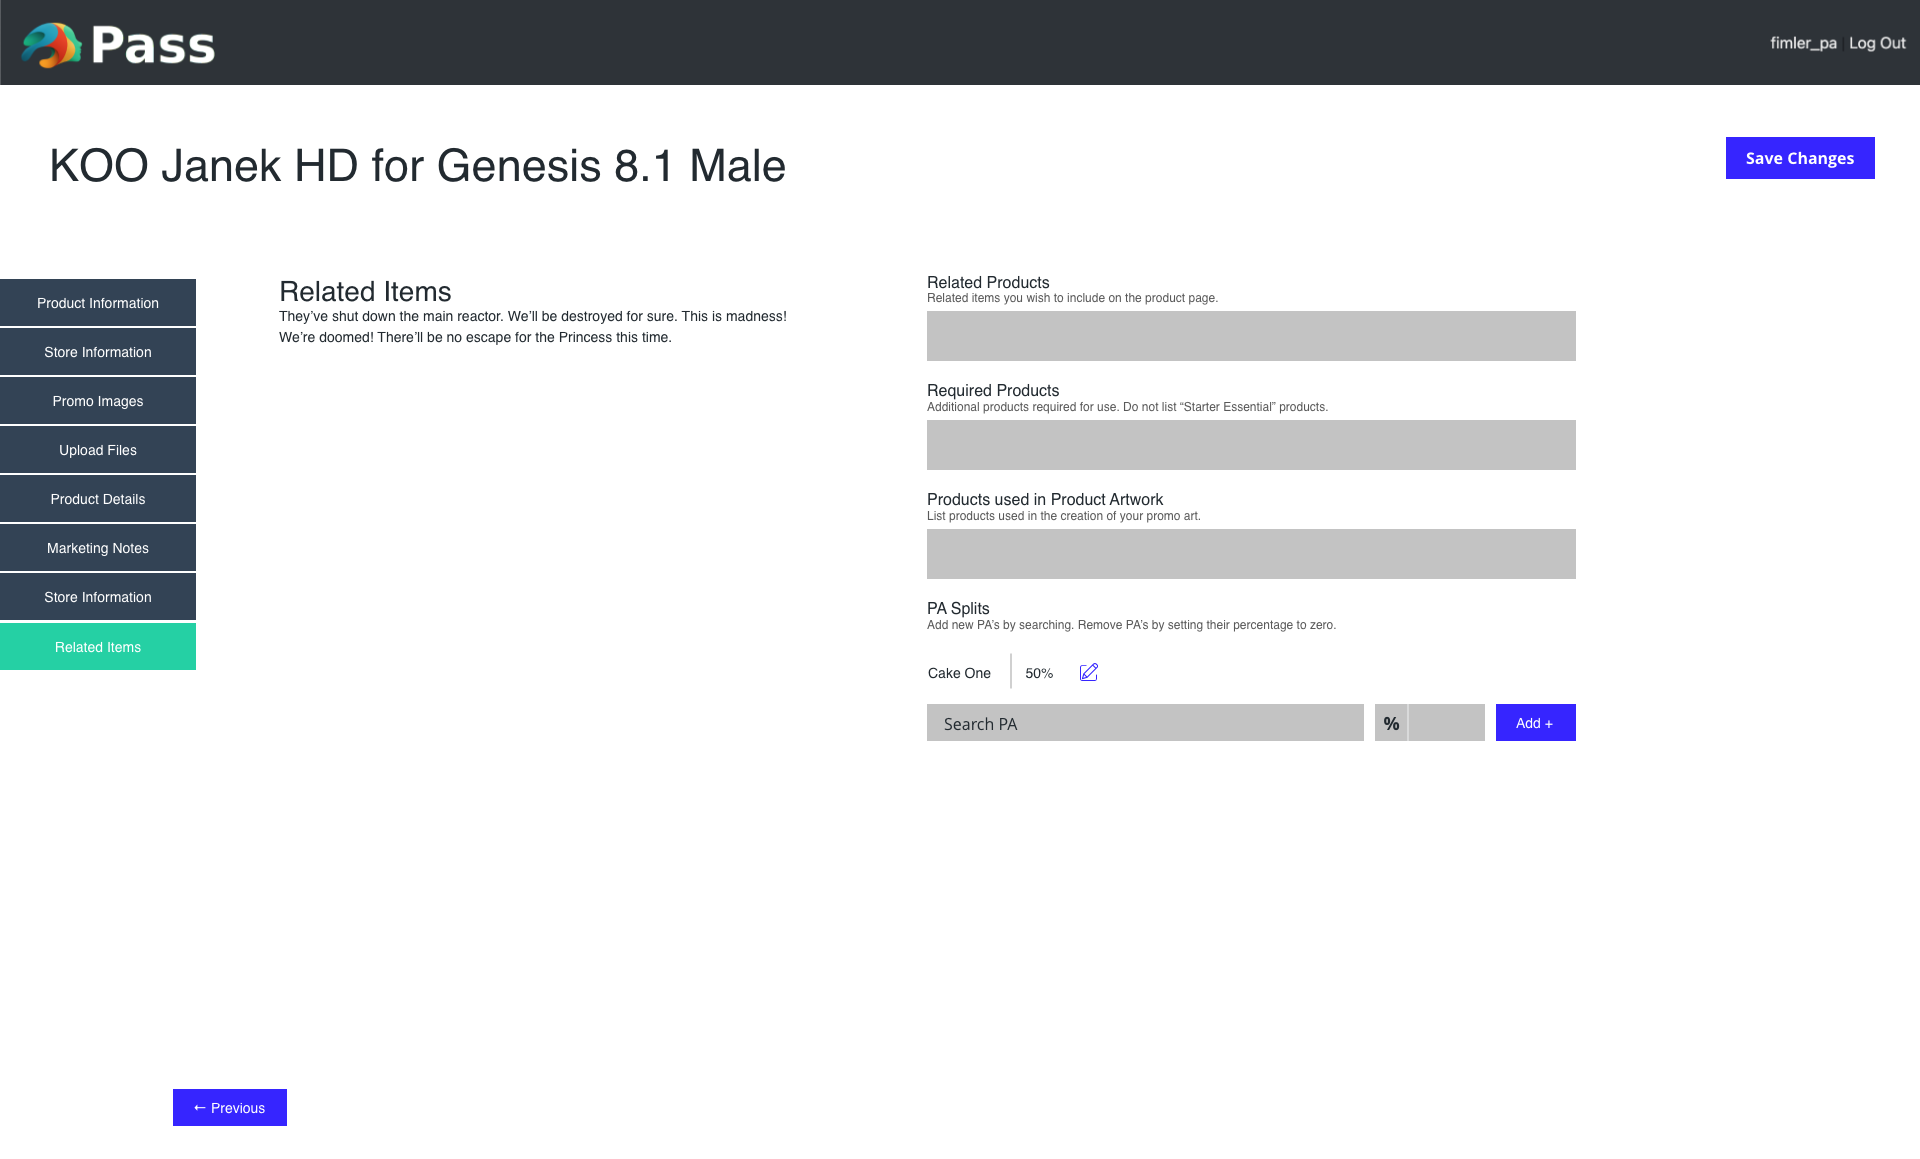Go to Upload Files tab
Image resolution: width=1920 pixels, height=1159 pixels.
(98, 450)
